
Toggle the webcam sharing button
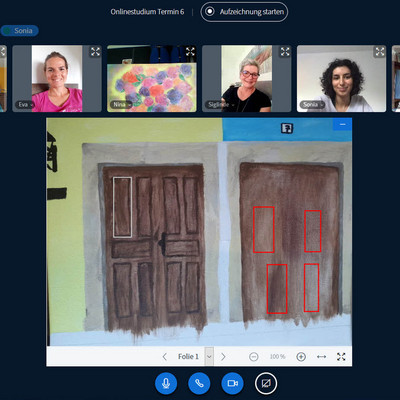coord(232,383)
